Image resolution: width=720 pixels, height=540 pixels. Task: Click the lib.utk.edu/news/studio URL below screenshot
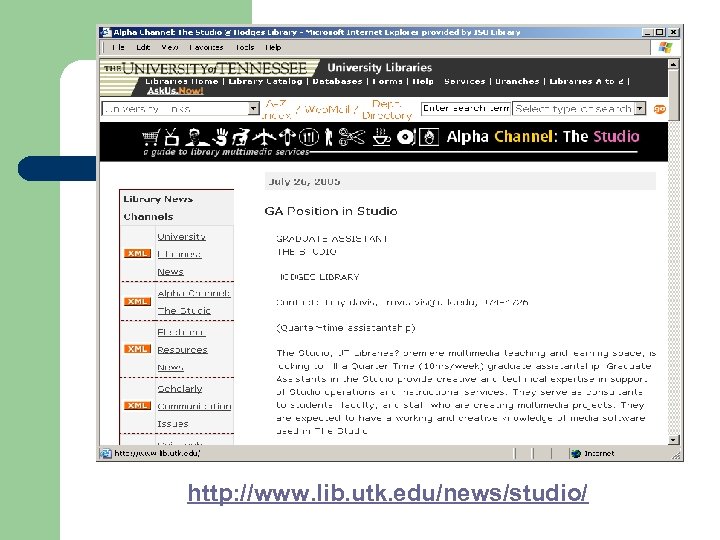(x=388, y=493)
